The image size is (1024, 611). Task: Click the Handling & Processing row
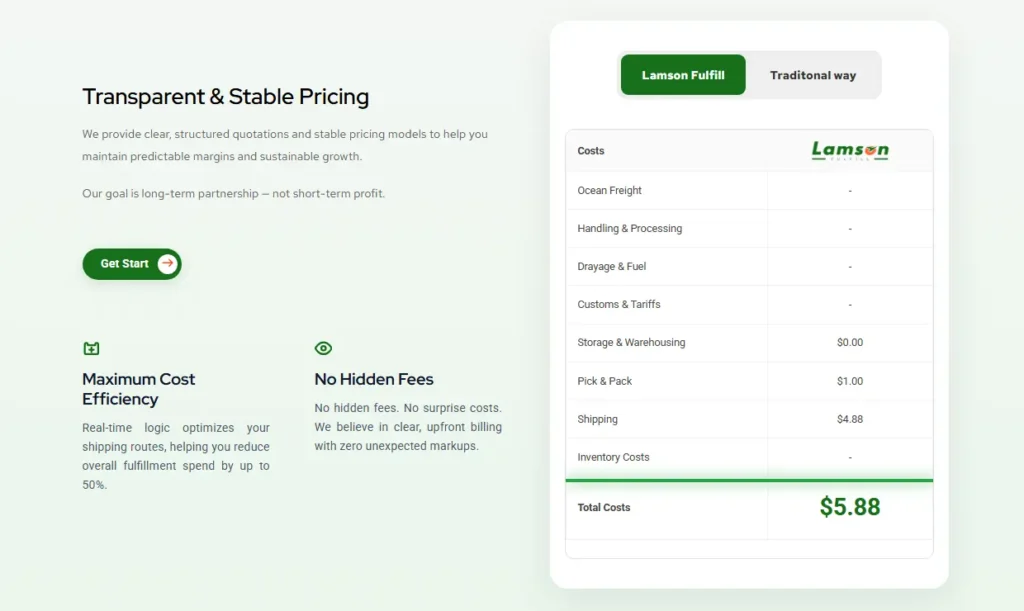point(749,228)
